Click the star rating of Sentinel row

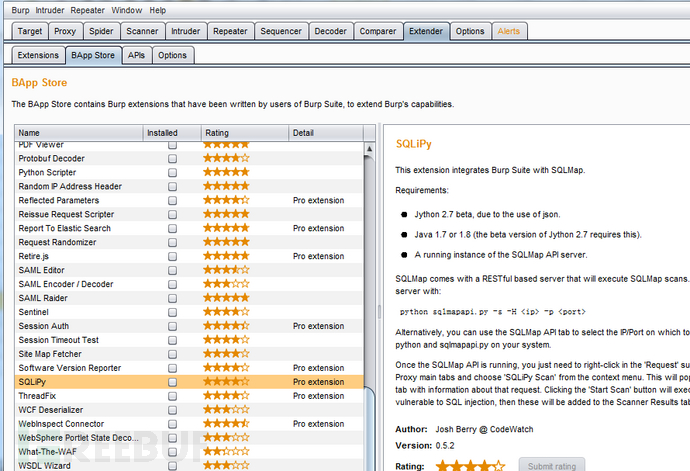click(226, 312)
